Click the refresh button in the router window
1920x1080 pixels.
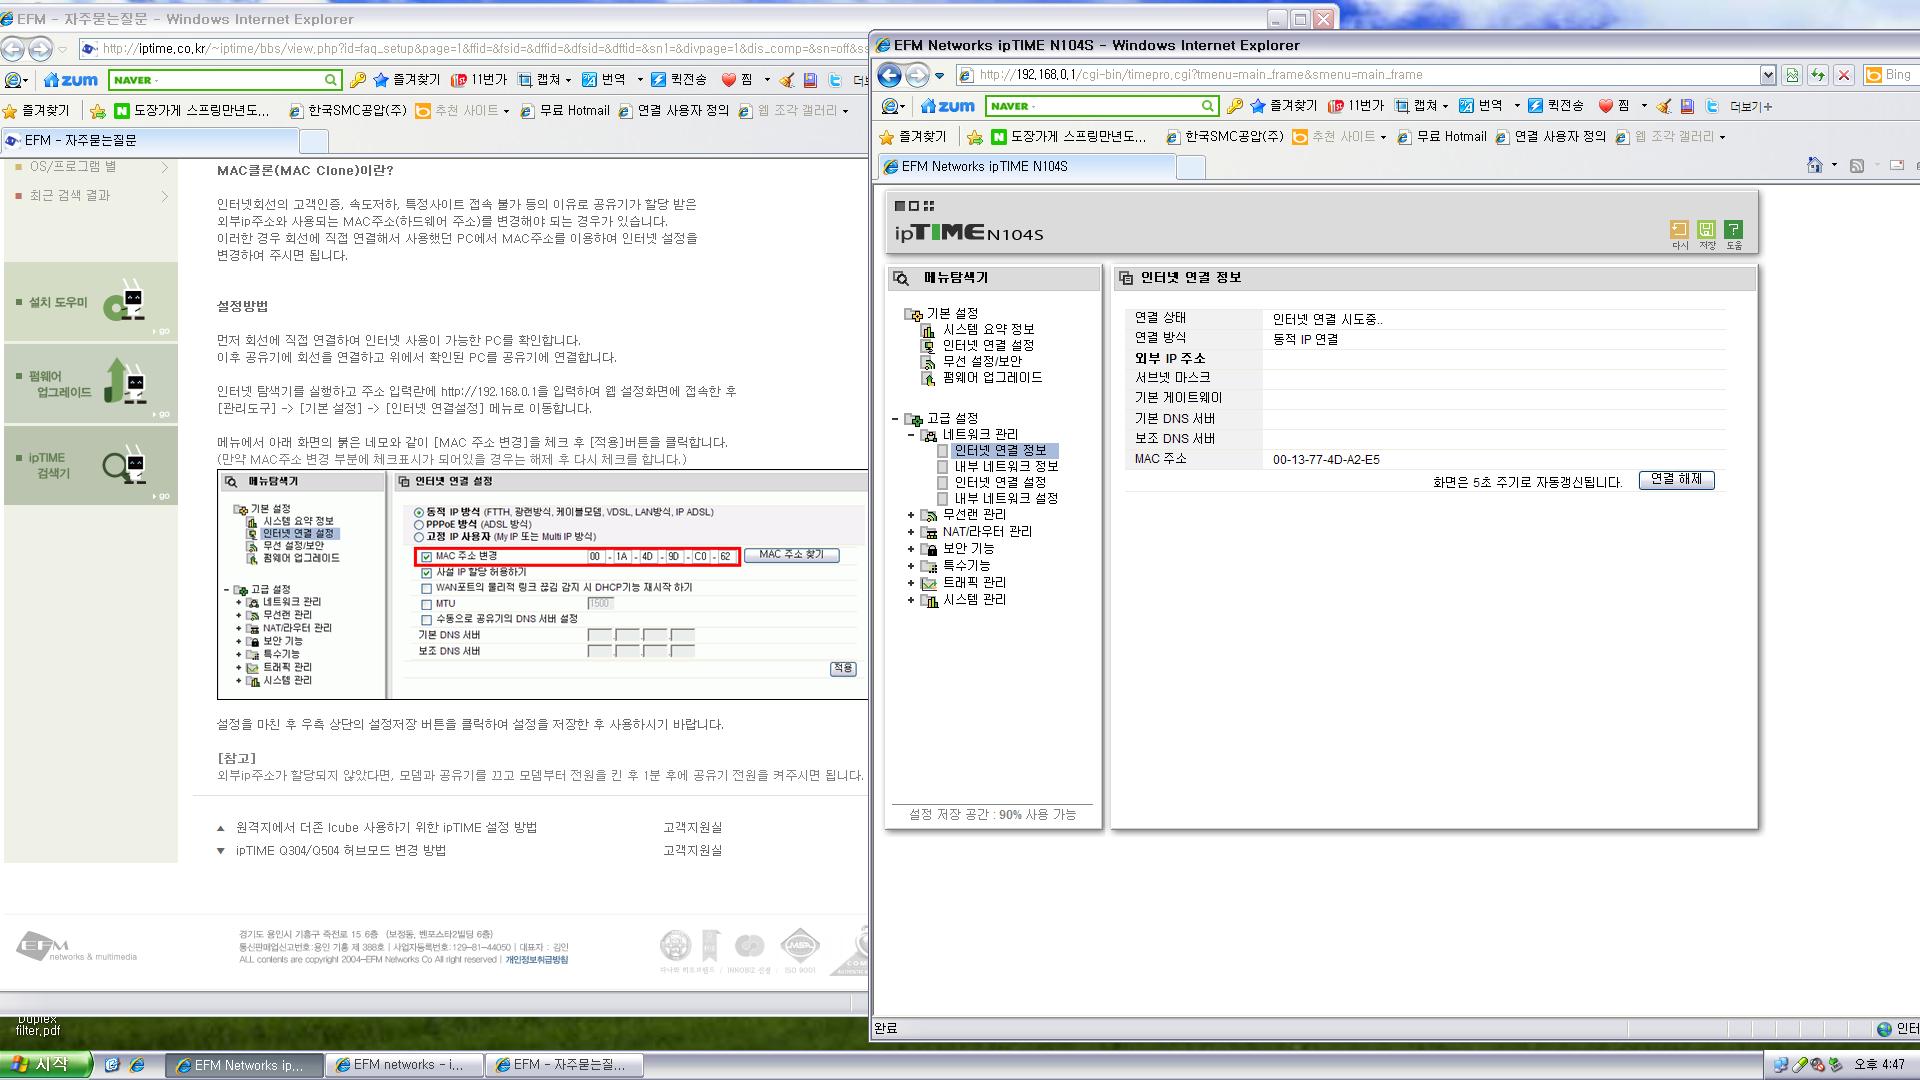[x=1817, y=75]
